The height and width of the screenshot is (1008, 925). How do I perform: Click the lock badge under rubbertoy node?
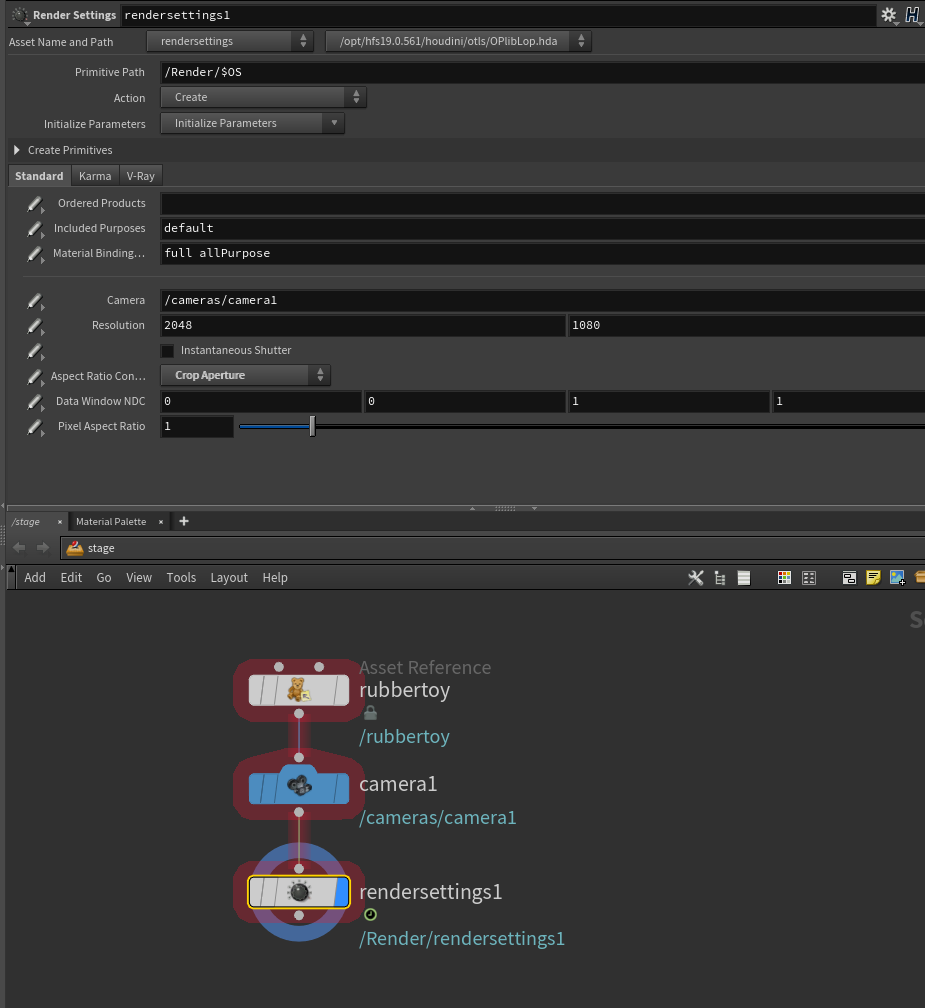tap(370, 713)
